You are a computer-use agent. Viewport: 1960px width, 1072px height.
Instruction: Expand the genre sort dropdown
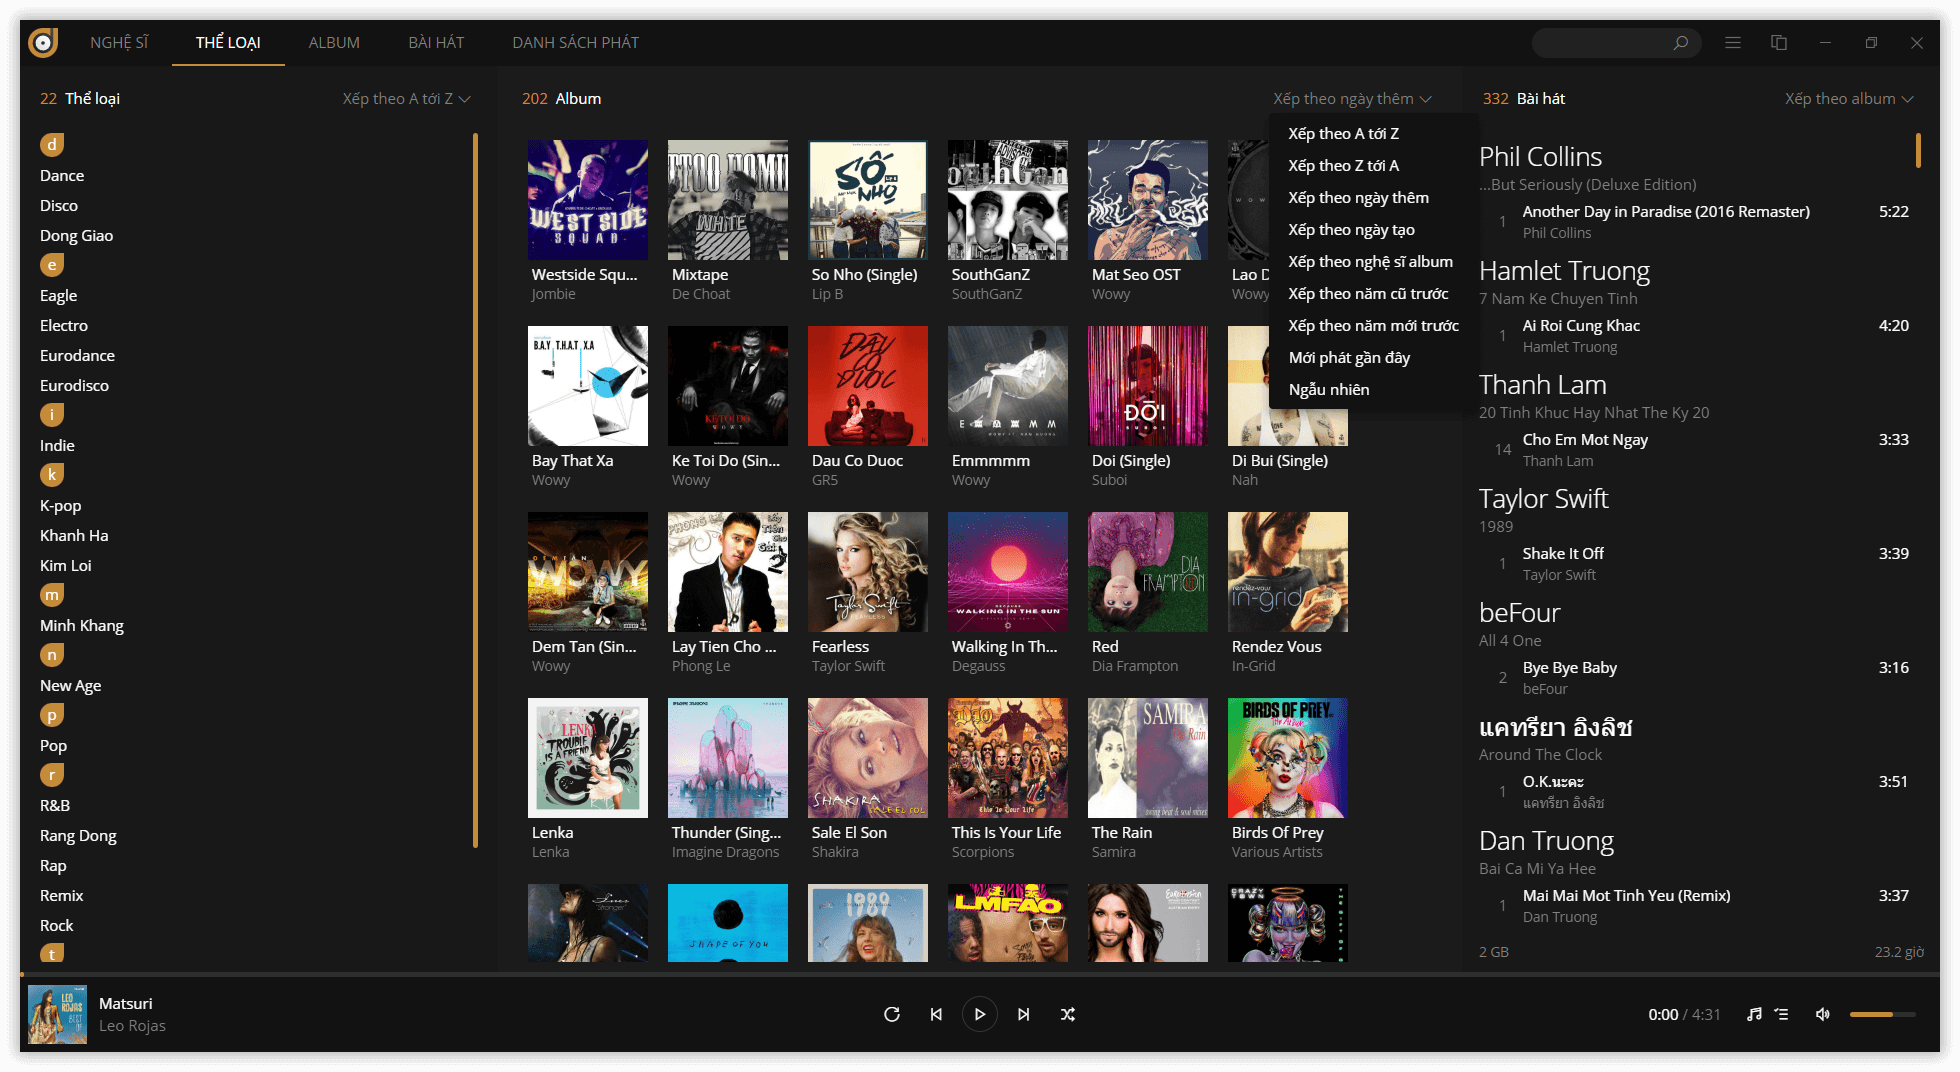click(406, 99)
